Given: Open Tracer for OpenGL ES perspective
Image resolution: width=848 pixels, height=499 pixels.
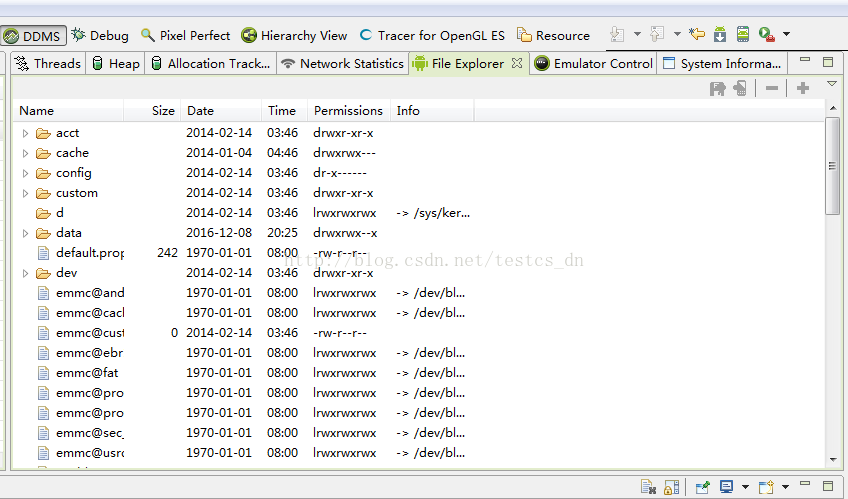Looking at the screenshot, I should [x=432, y=35].
